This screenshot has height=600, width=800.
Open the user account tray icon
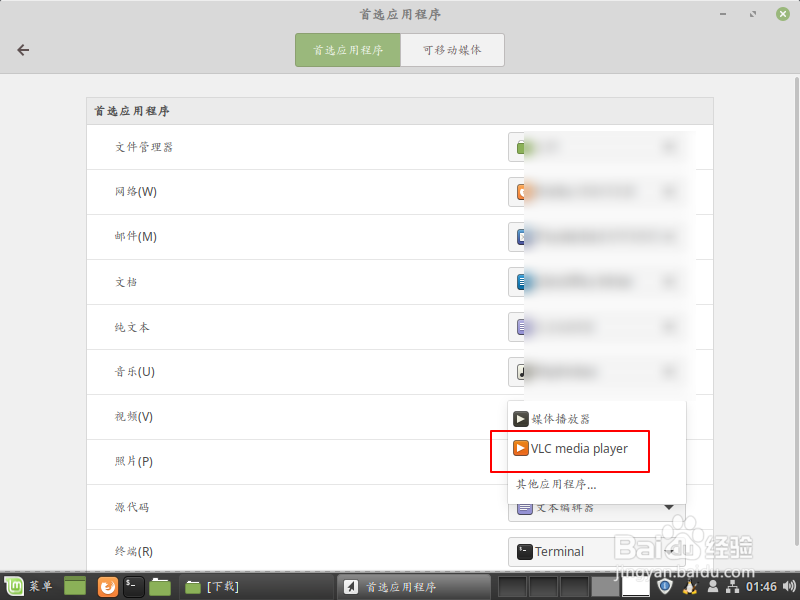point(713,587)
